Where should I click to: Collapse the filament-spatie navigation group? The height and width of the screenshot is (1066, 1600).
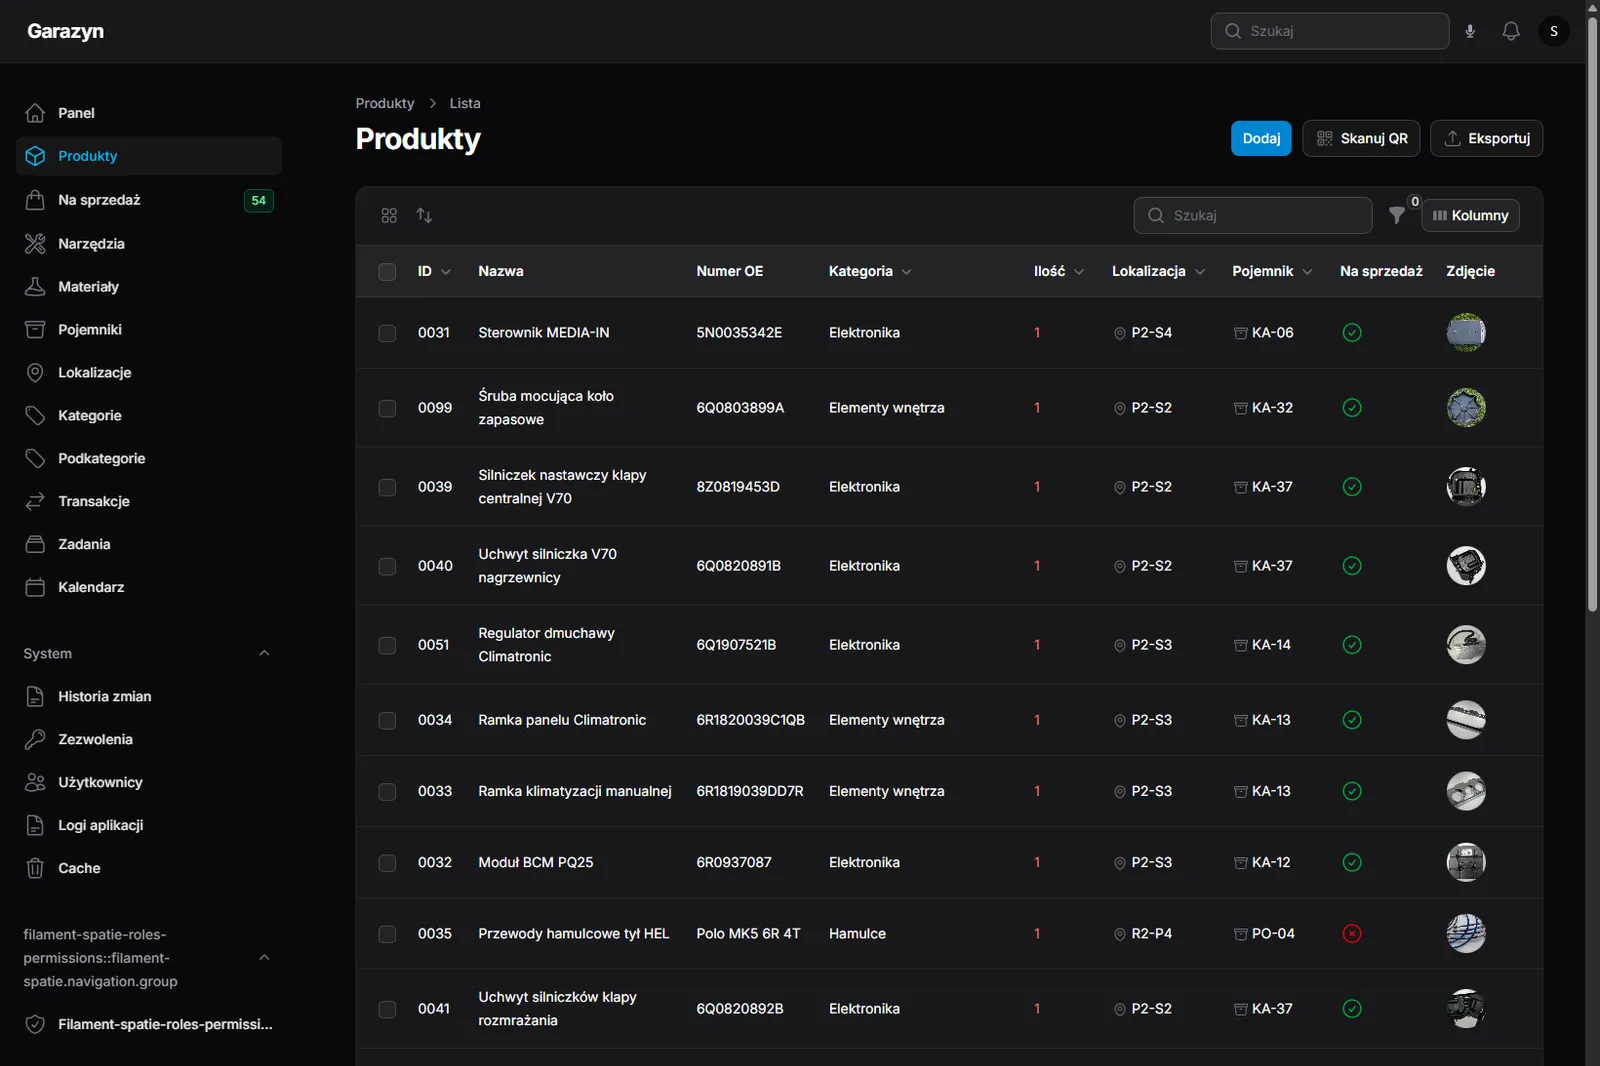tap(264, 958)
